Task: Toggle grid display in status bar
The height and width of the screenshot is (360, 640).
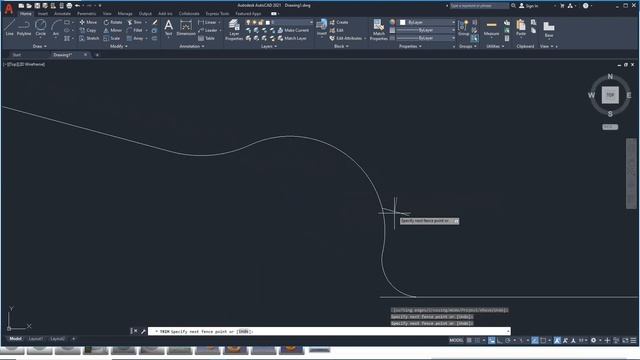Action: (x=469, y=340)
